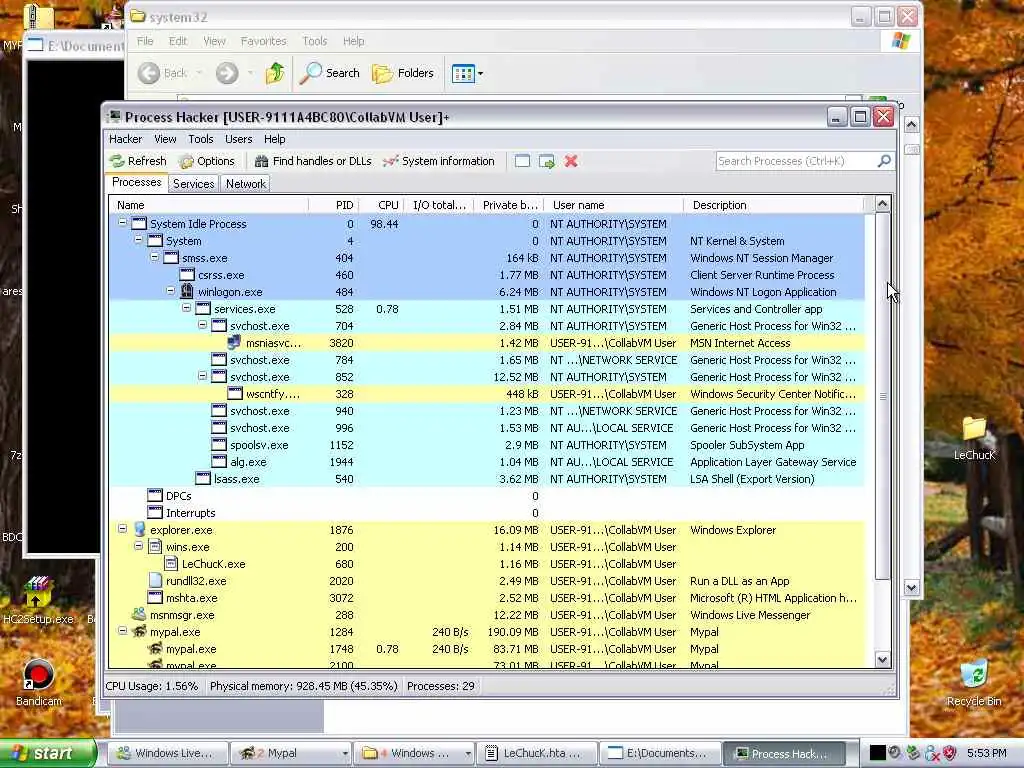Open the Recycle Bin desktop icon
The width and height of the screenshot is (1024, 768).
(x=974, y=683)
